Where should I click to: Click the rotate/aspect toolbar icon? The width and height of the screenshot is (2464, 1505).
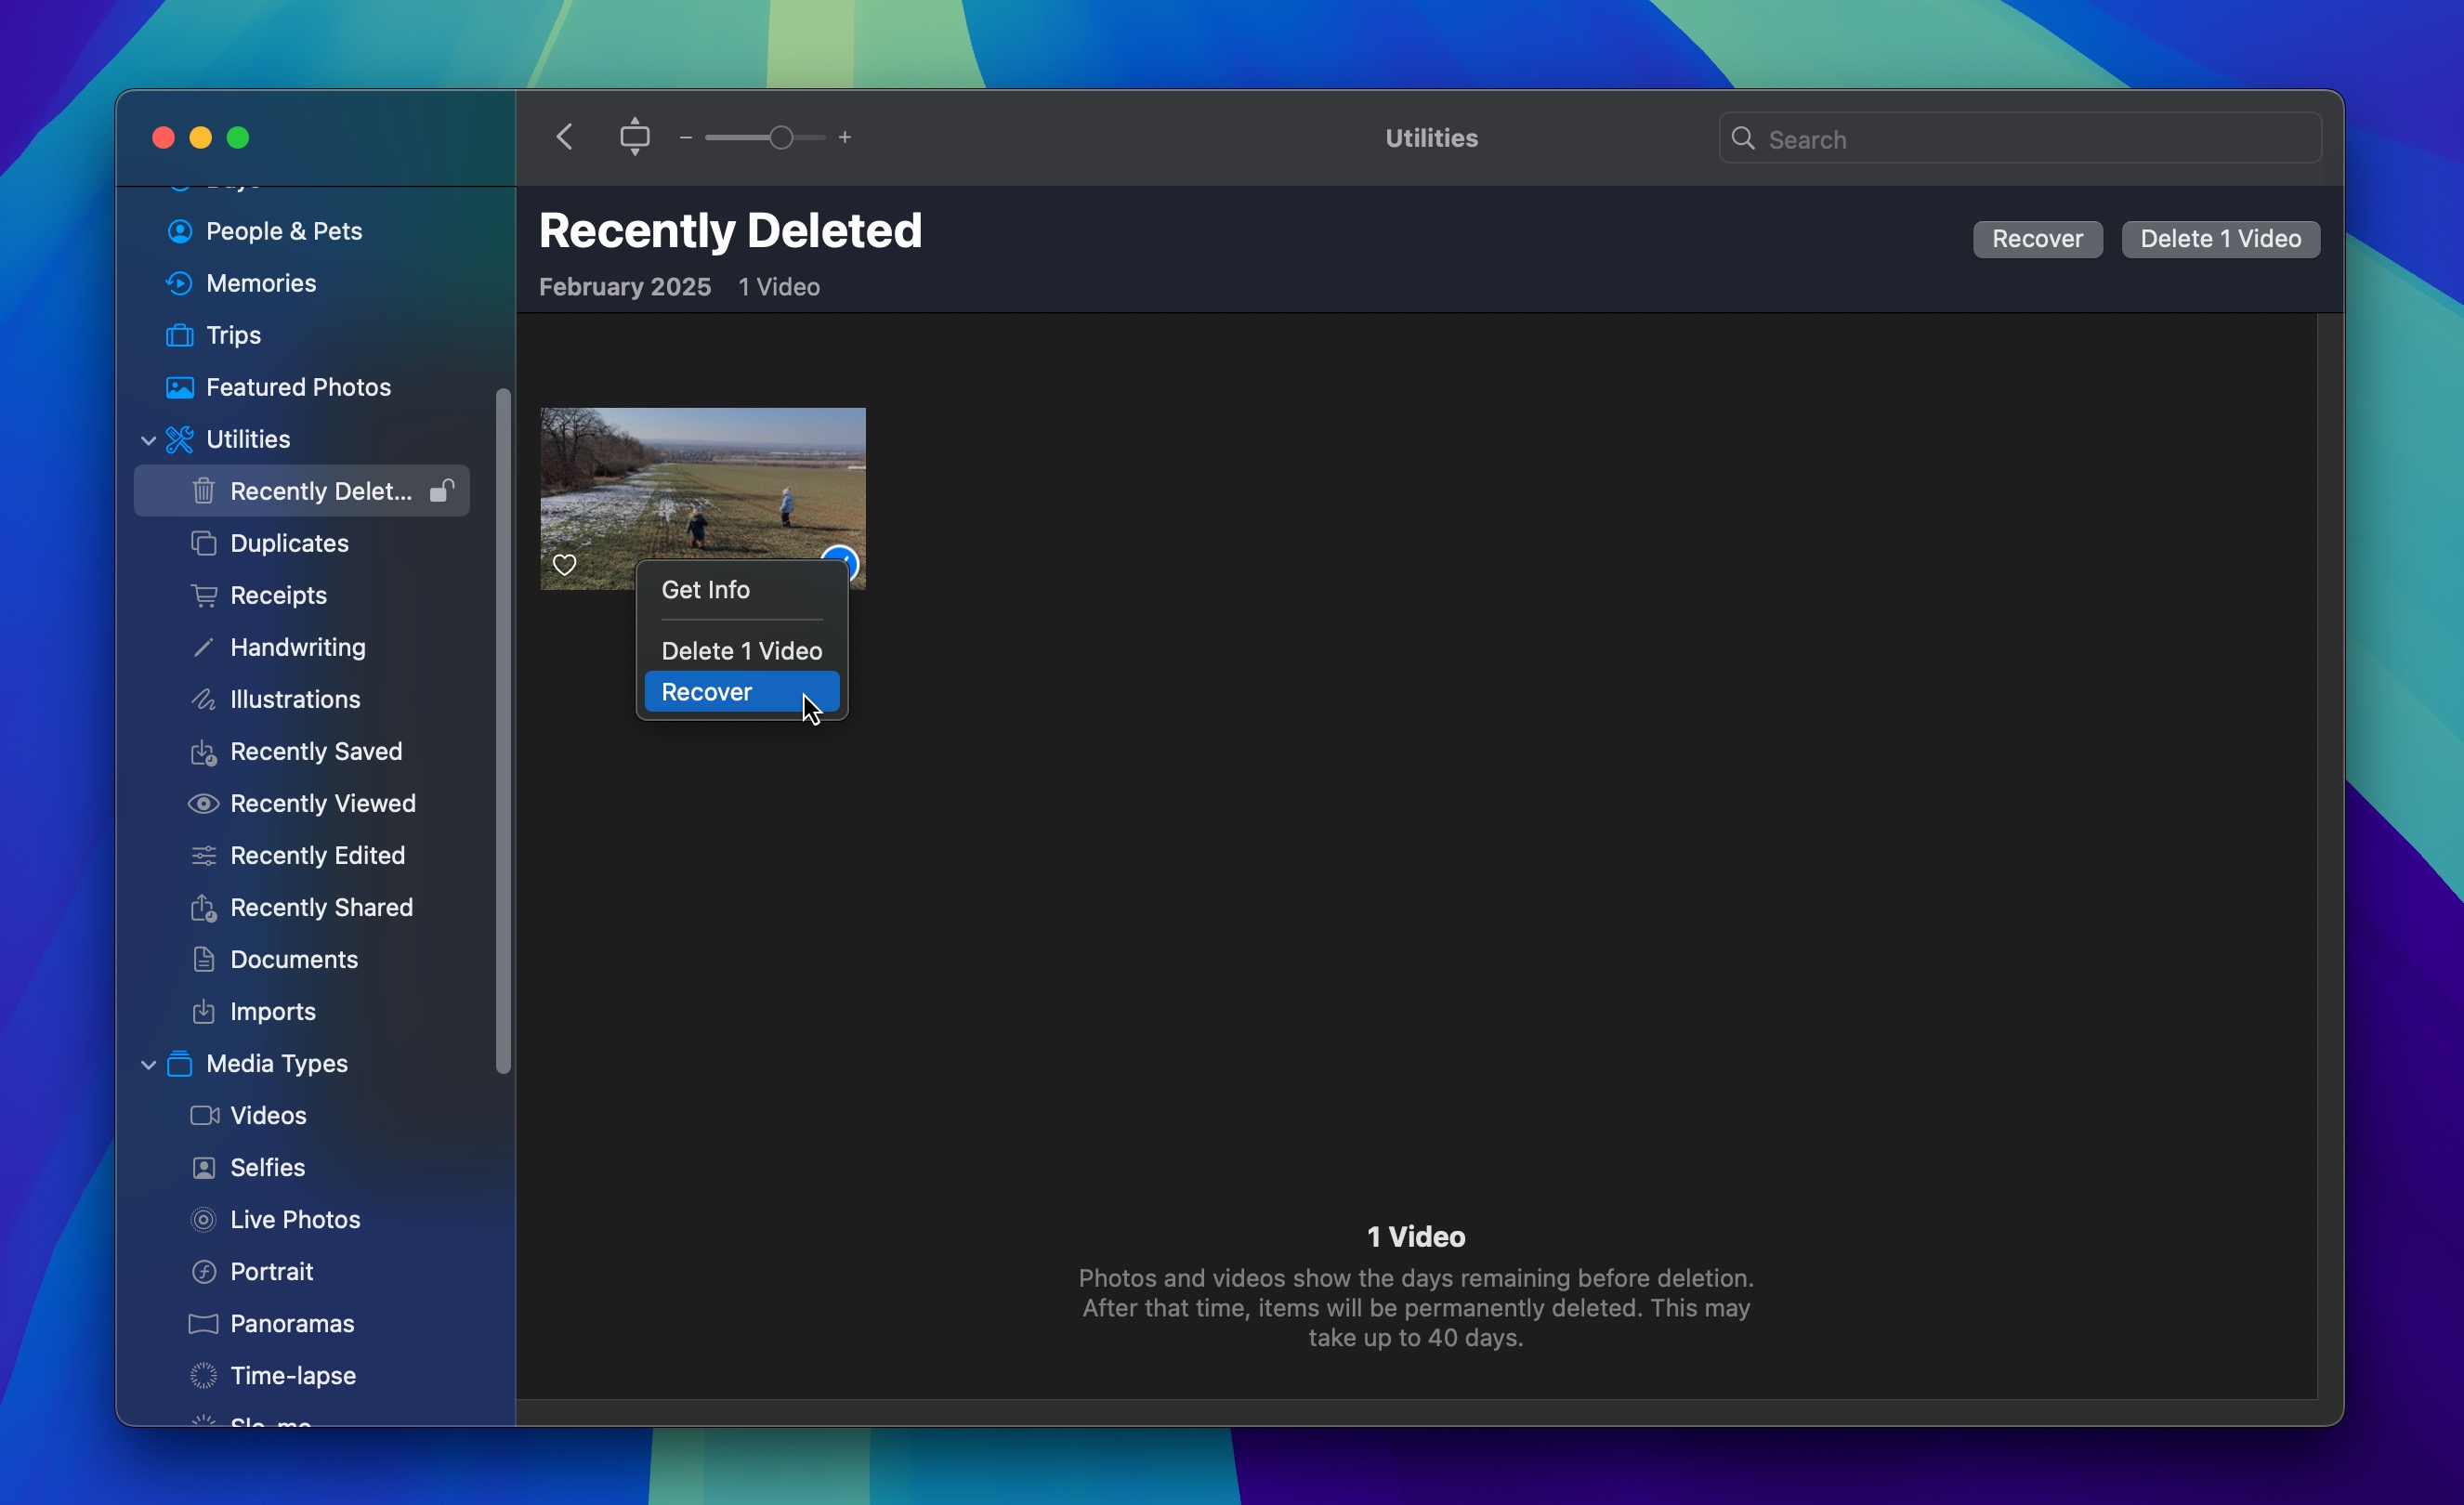pos(634,137)
